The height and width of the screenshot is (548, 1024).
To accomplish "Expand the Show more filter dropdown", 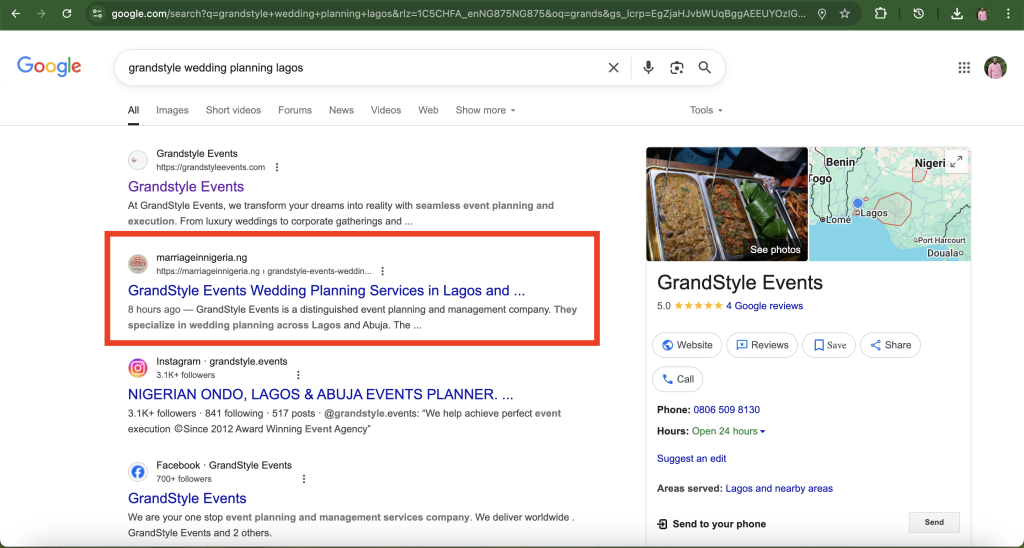I will 485,110.
